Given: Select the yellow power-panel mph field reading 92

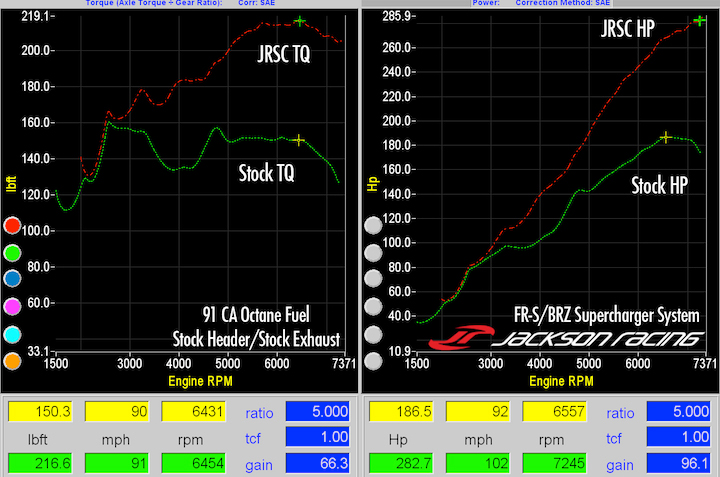Looking at the screenshot, I should pyautogui.click(x=478, y=411).
